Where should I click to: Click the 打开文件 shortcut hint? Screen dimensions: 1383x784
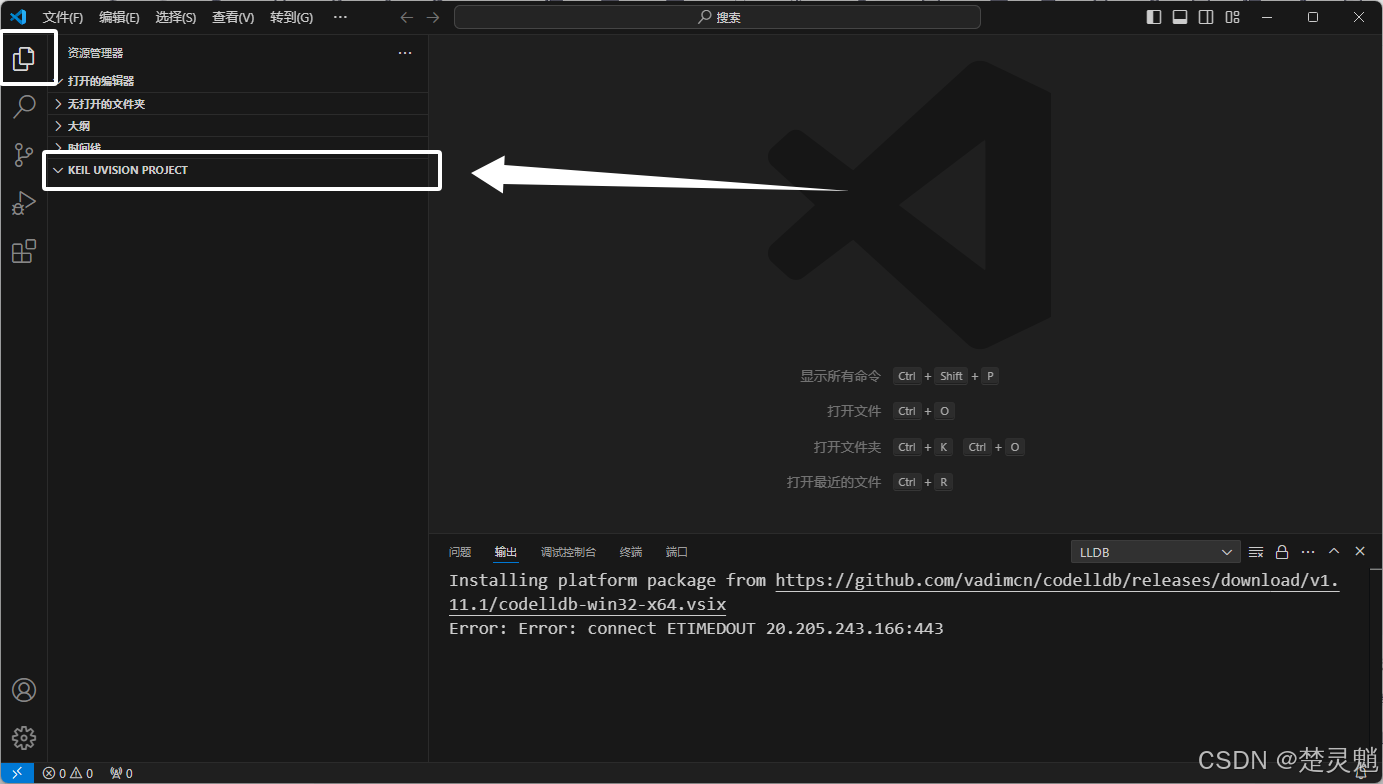tap(854, 411)
